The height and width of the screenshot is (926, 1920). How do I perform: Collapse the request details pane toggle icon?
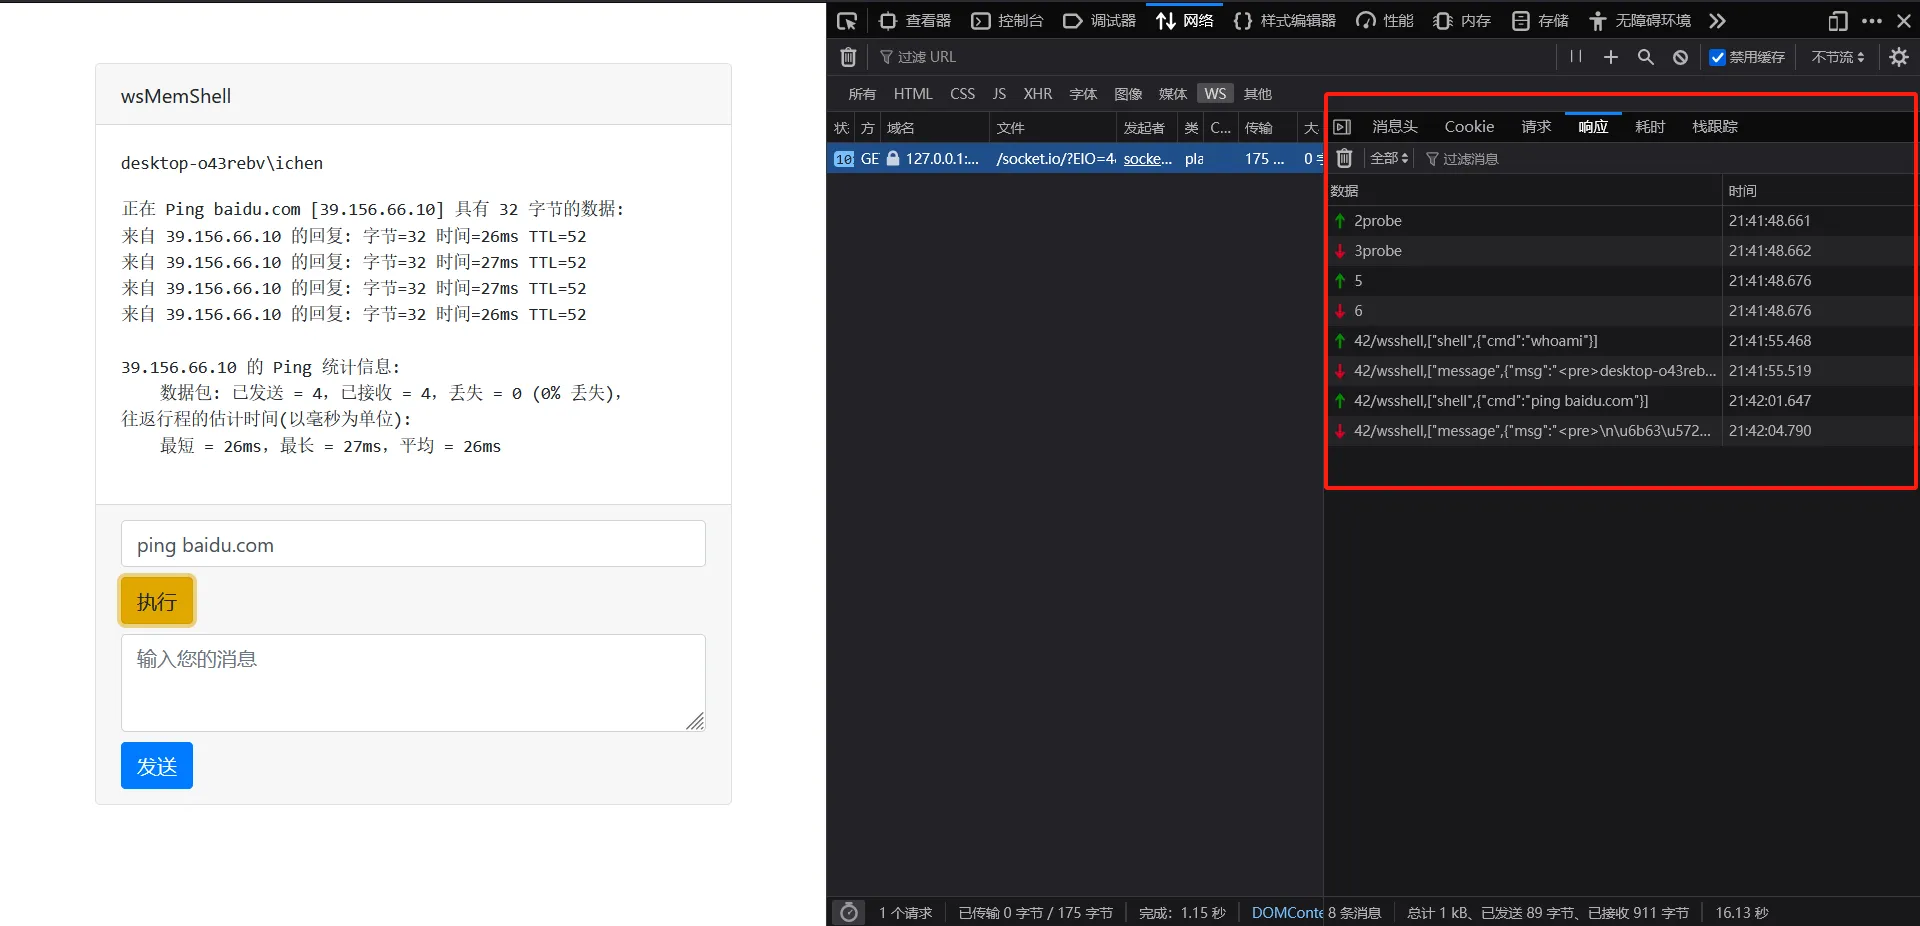point(1342,127)
